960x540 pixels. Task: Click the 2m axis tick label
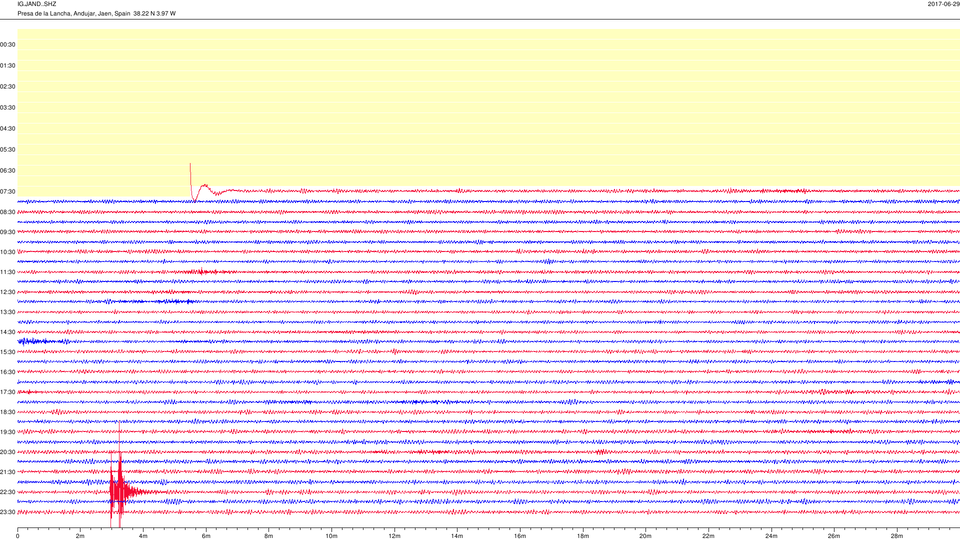80,536
